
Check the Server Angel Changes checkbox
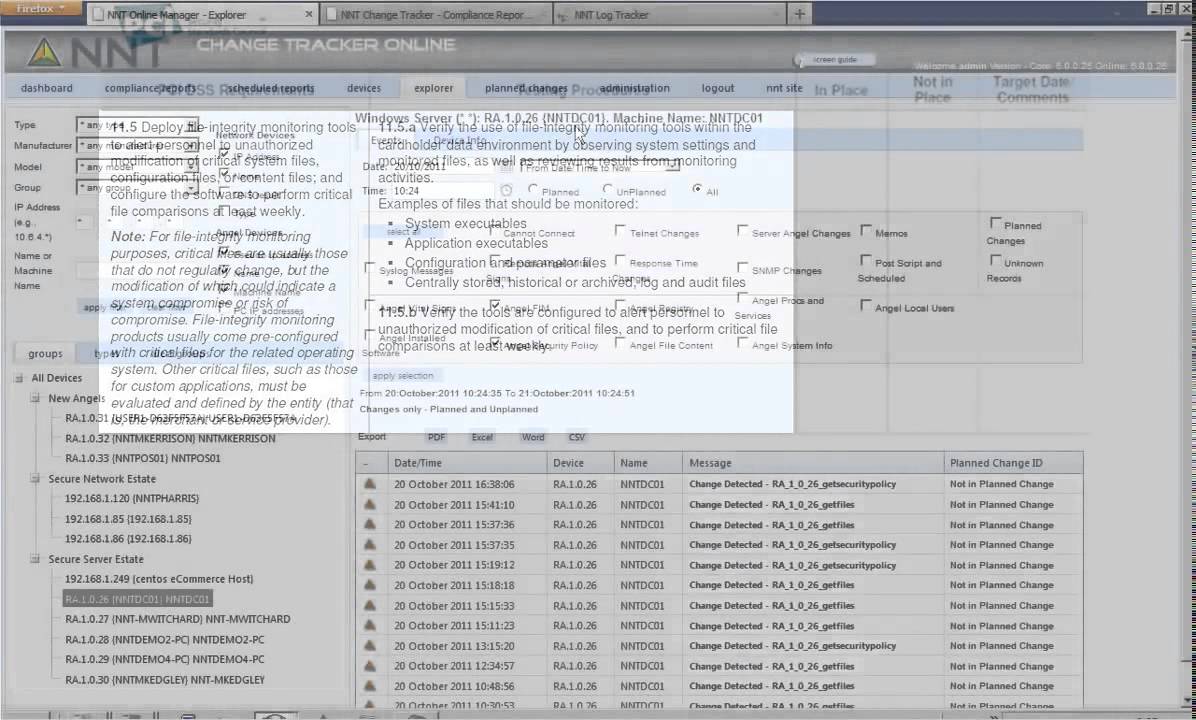[x=742, y=230]
